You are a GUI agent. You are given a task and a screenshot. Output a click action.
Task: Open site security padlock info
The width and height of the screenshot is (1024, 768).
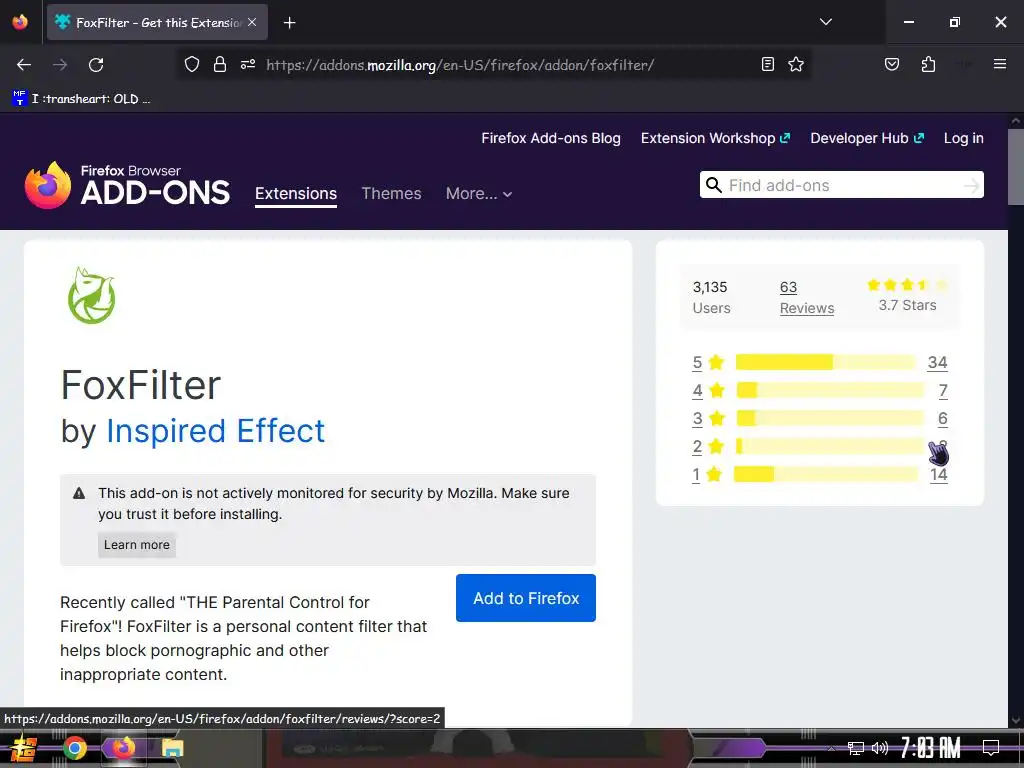point(220,64)
